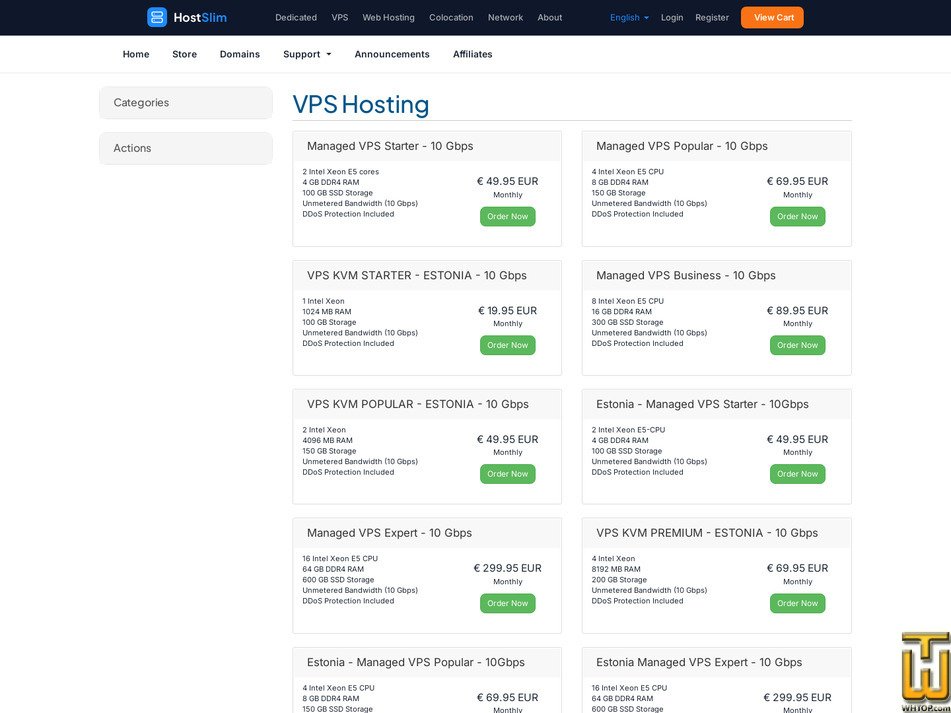951x713 pixels.
Task: Open the About menu item
Action: pyautogui.click(x=549, y=18)
